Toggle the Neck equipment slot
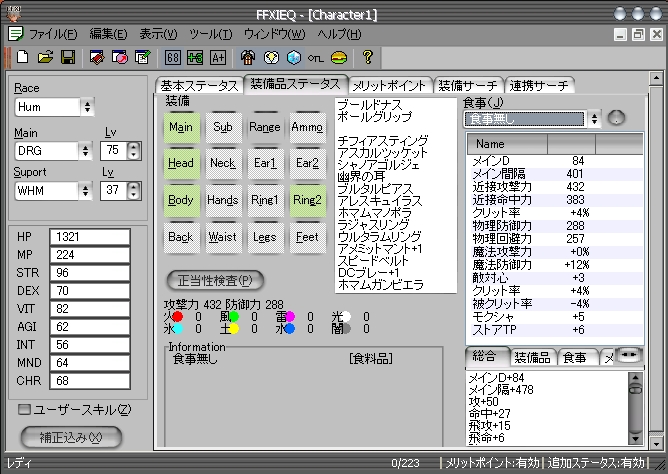Image resolution: width=668 pixels, height=474 pixels. click(223, 164)
